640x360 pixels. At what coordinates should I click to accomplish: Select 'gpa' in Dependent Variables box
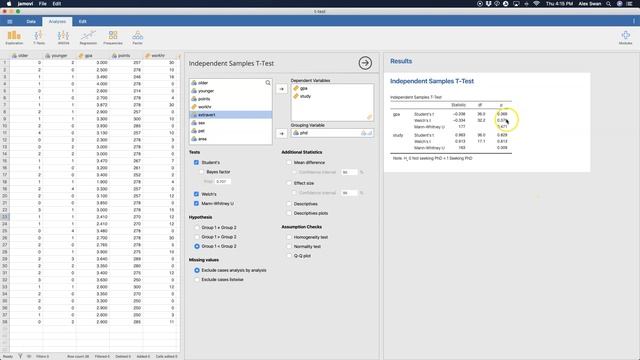coord(332,88)
